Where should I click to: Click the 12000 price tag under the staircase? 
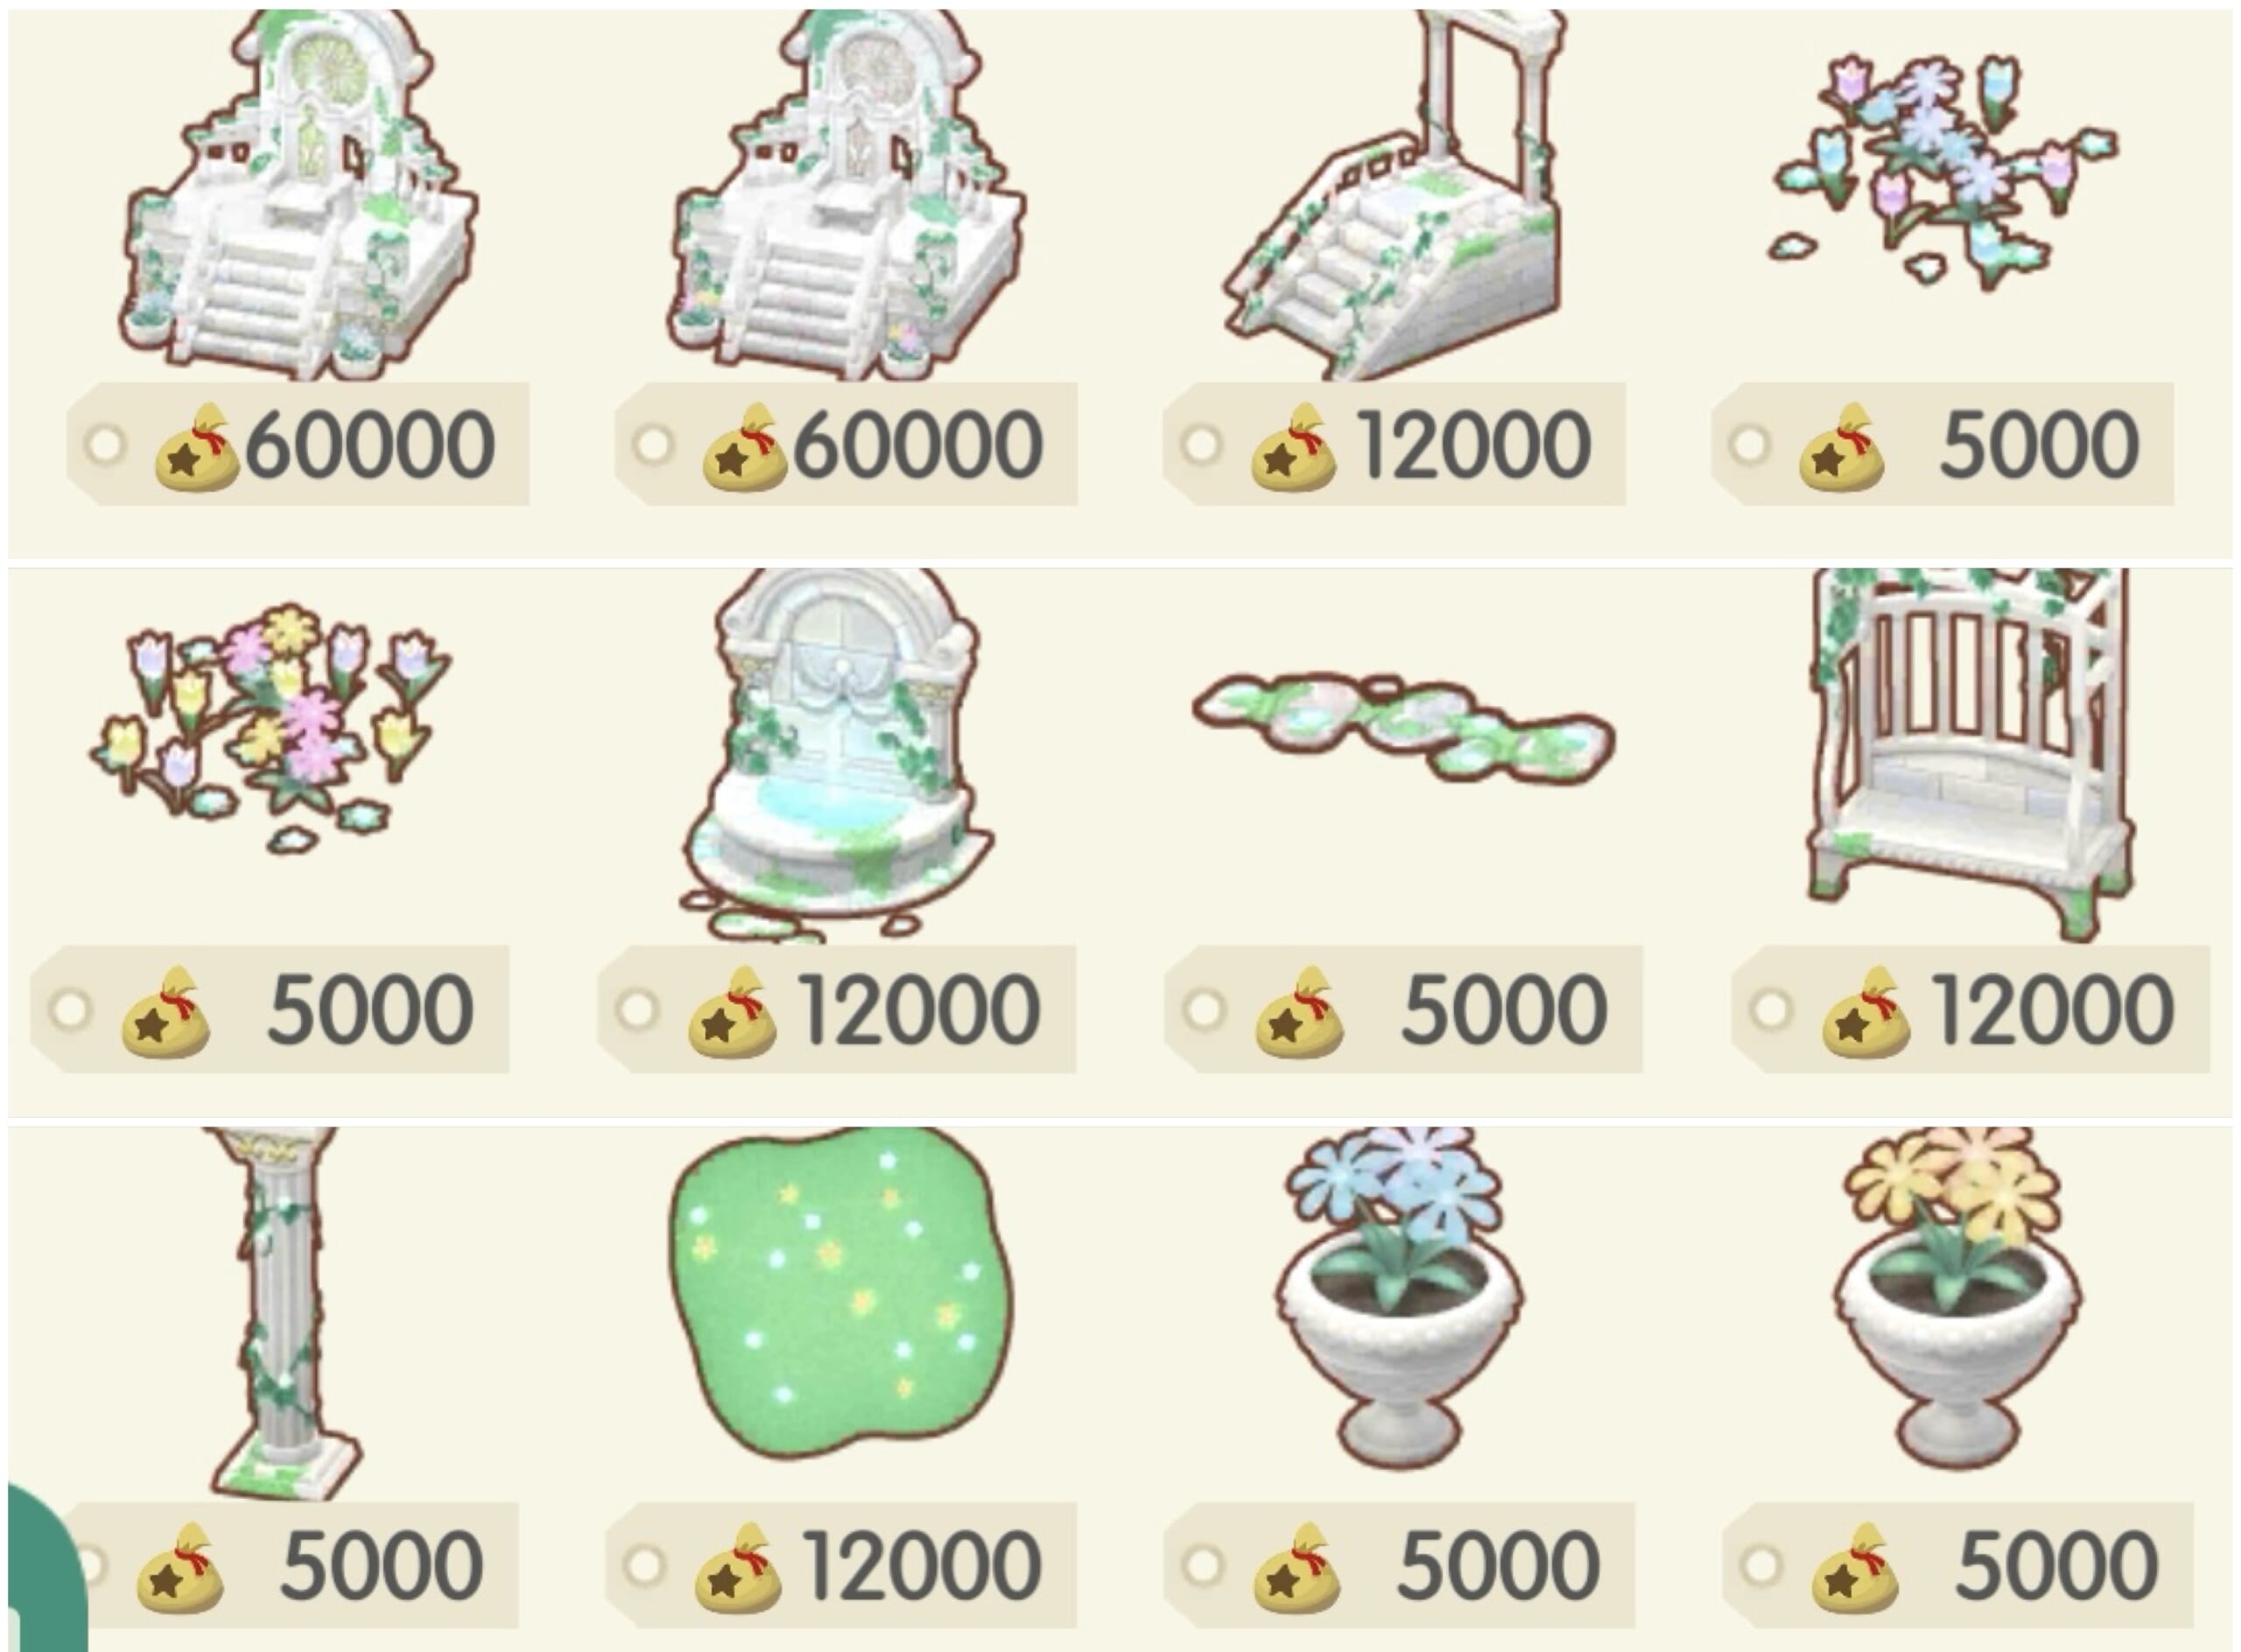[x=1394, y=444]
